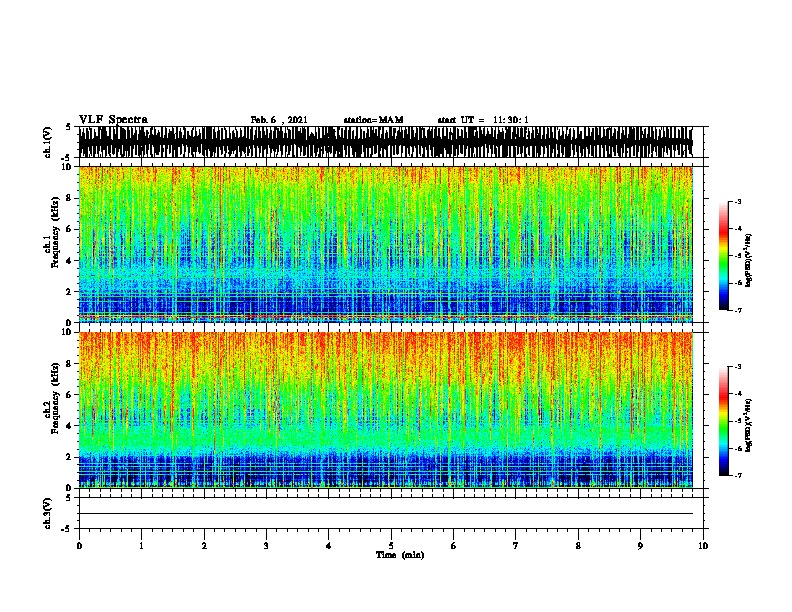Click time-axis tick label "1"
The height and width of the screenshot is (612, 792).
coord(141,546)
